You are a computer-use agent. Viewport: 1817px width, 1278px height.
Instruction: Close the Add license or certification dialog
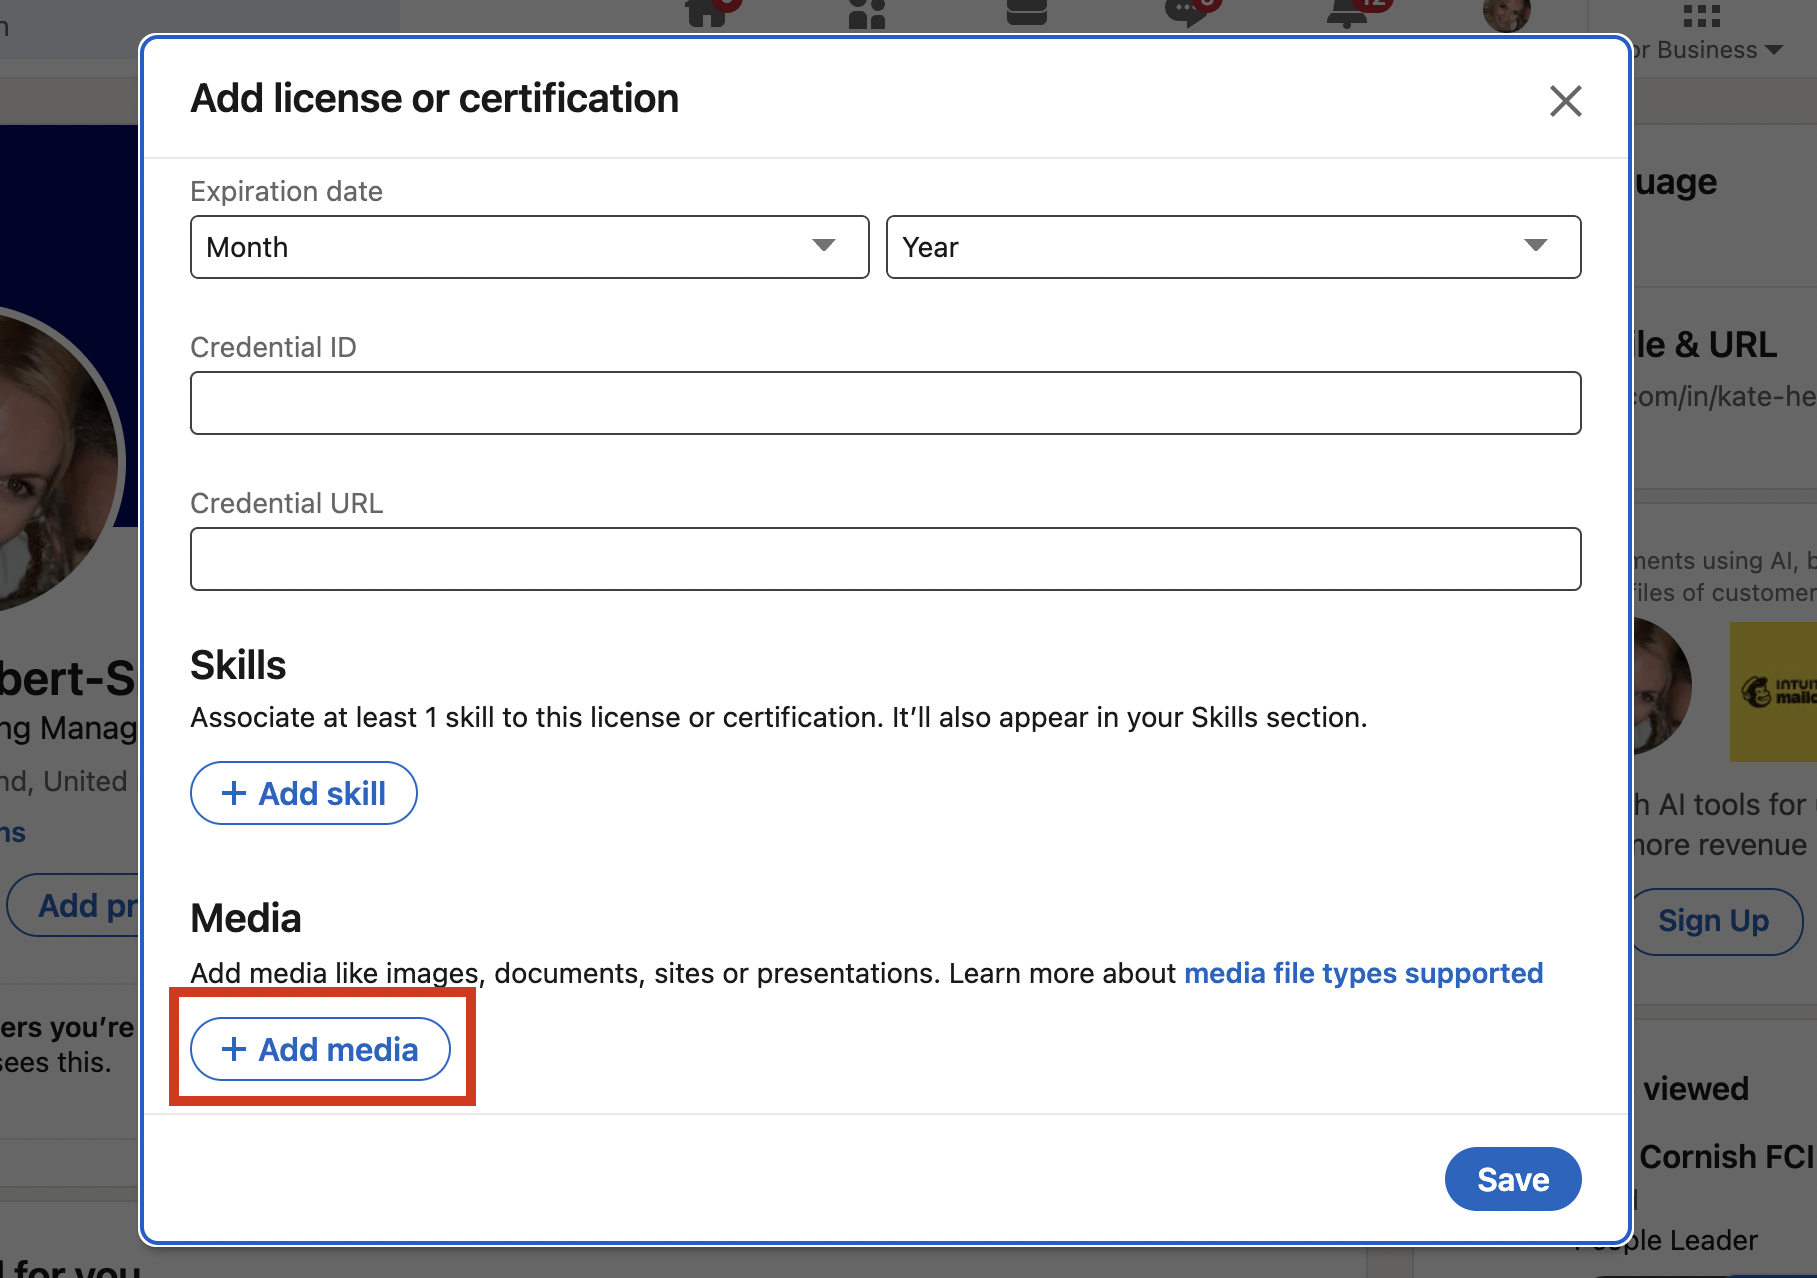click(1565, 101)
